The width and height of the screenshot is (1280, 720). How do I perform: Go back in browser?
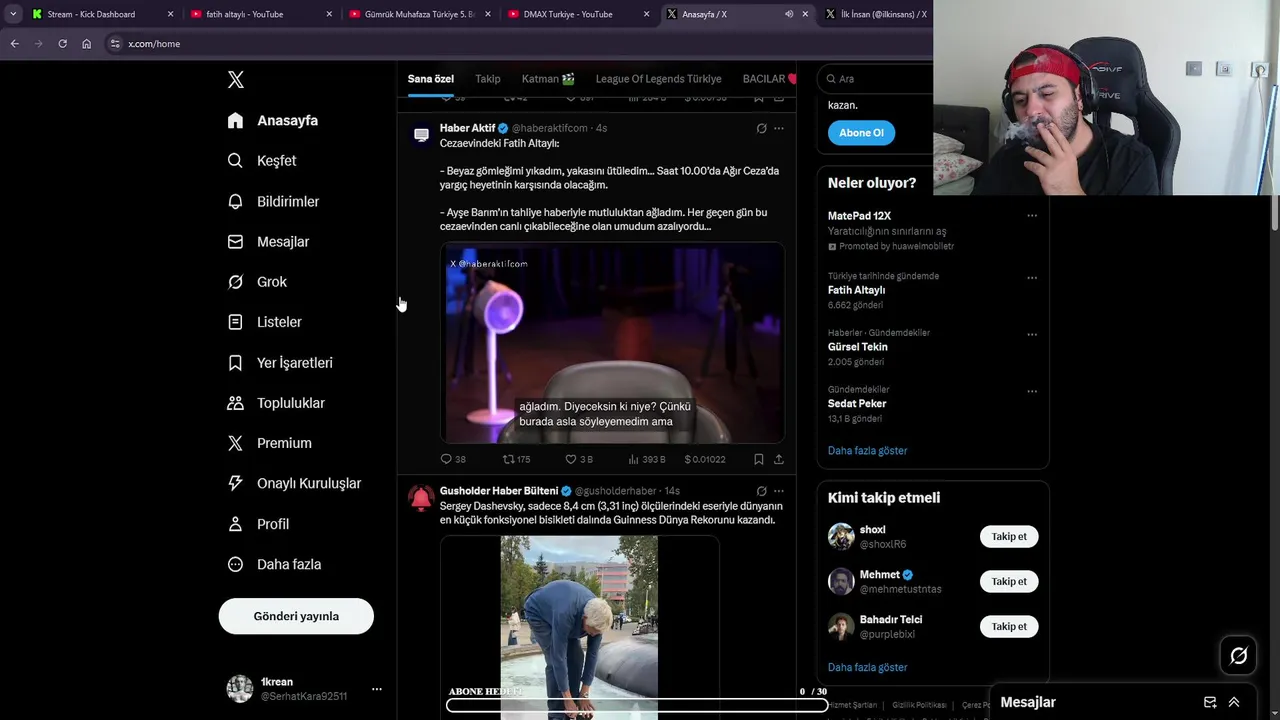(x=14, y=44)
